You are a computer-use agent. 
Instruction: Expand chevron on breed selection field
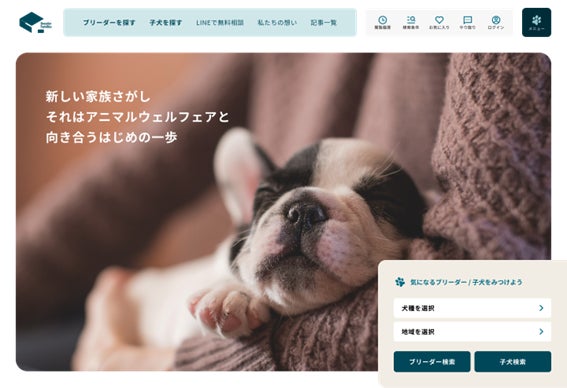click(x=541, y=308)
